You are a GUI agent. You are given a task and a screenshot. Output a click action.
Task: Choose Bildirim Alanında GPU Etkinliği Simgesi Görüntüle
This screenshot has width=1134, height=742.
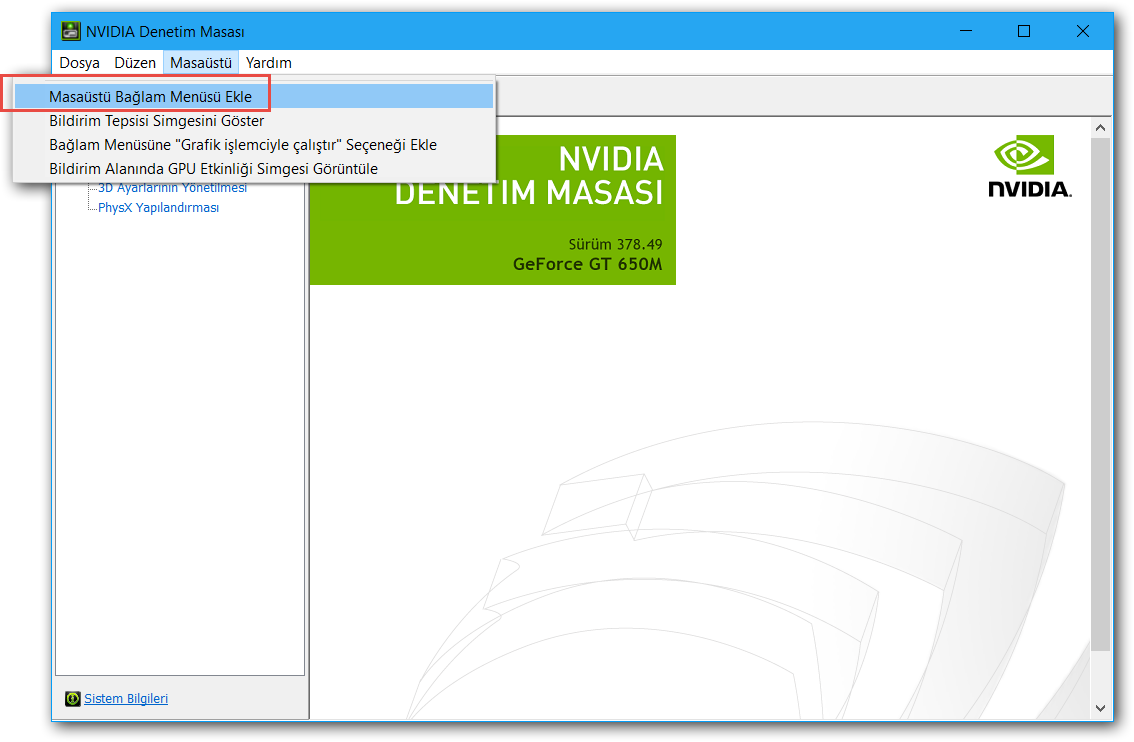click(254, 169)
